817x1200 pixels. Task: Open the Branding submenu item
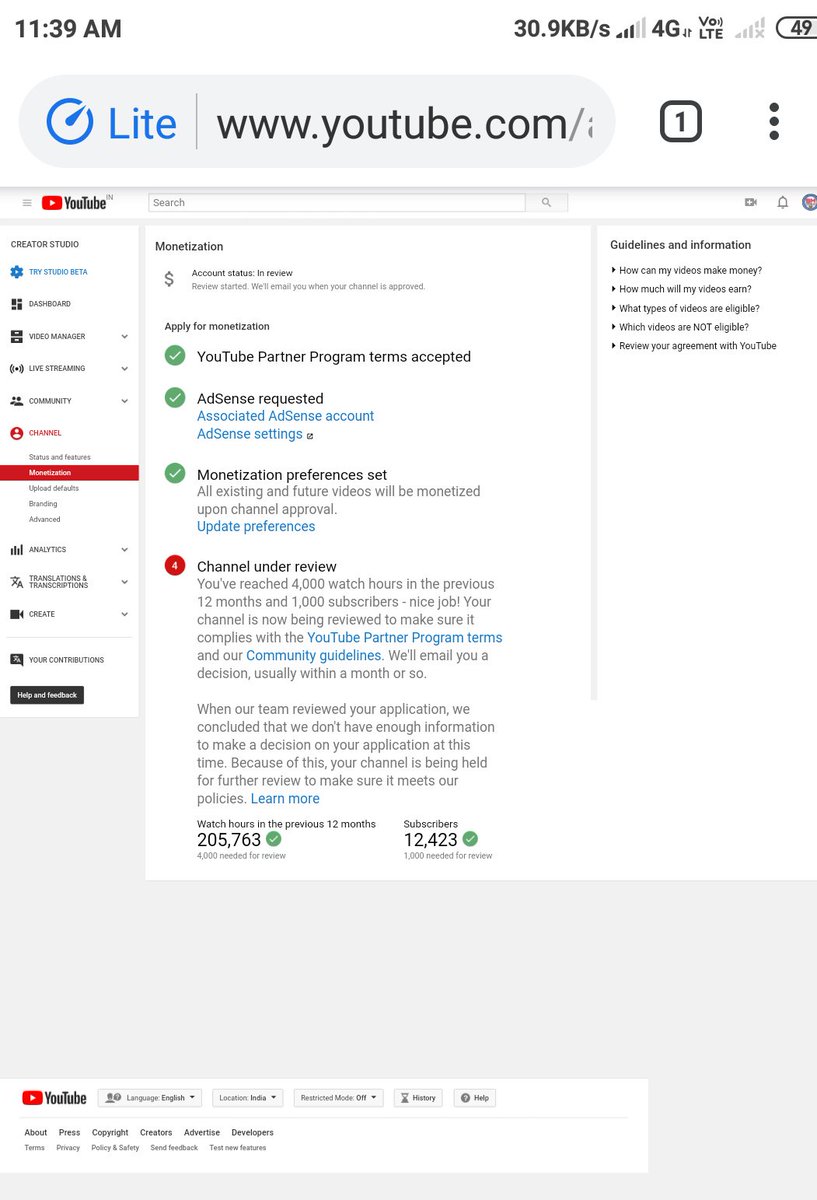click(x=43, y=504)
